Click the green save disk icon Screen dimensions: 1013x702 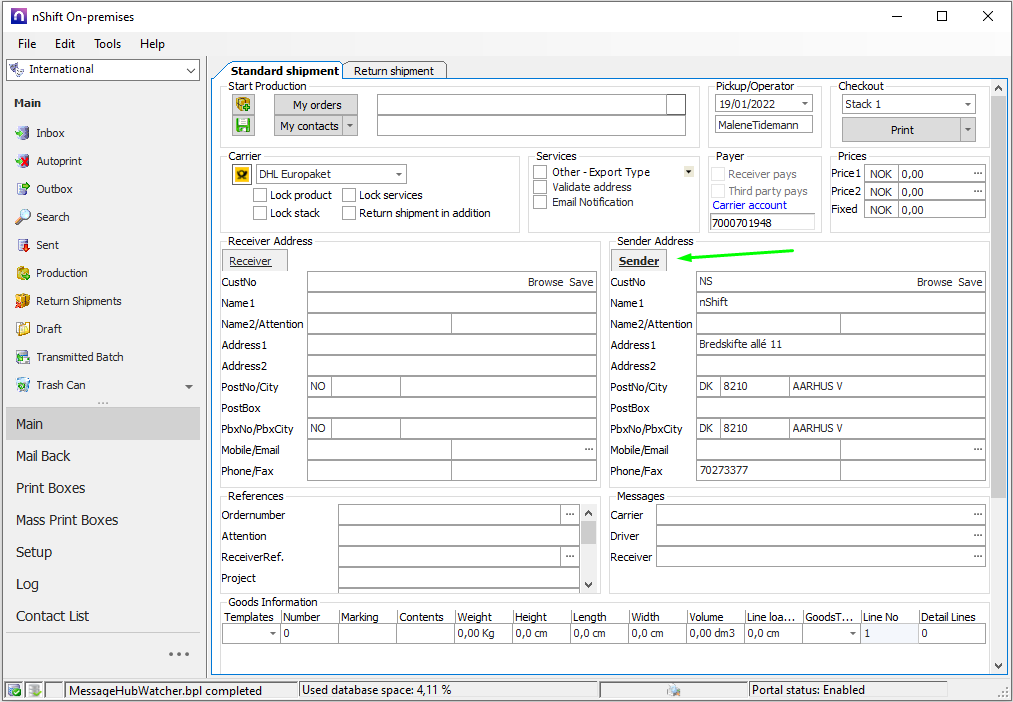tap(243, 125)
